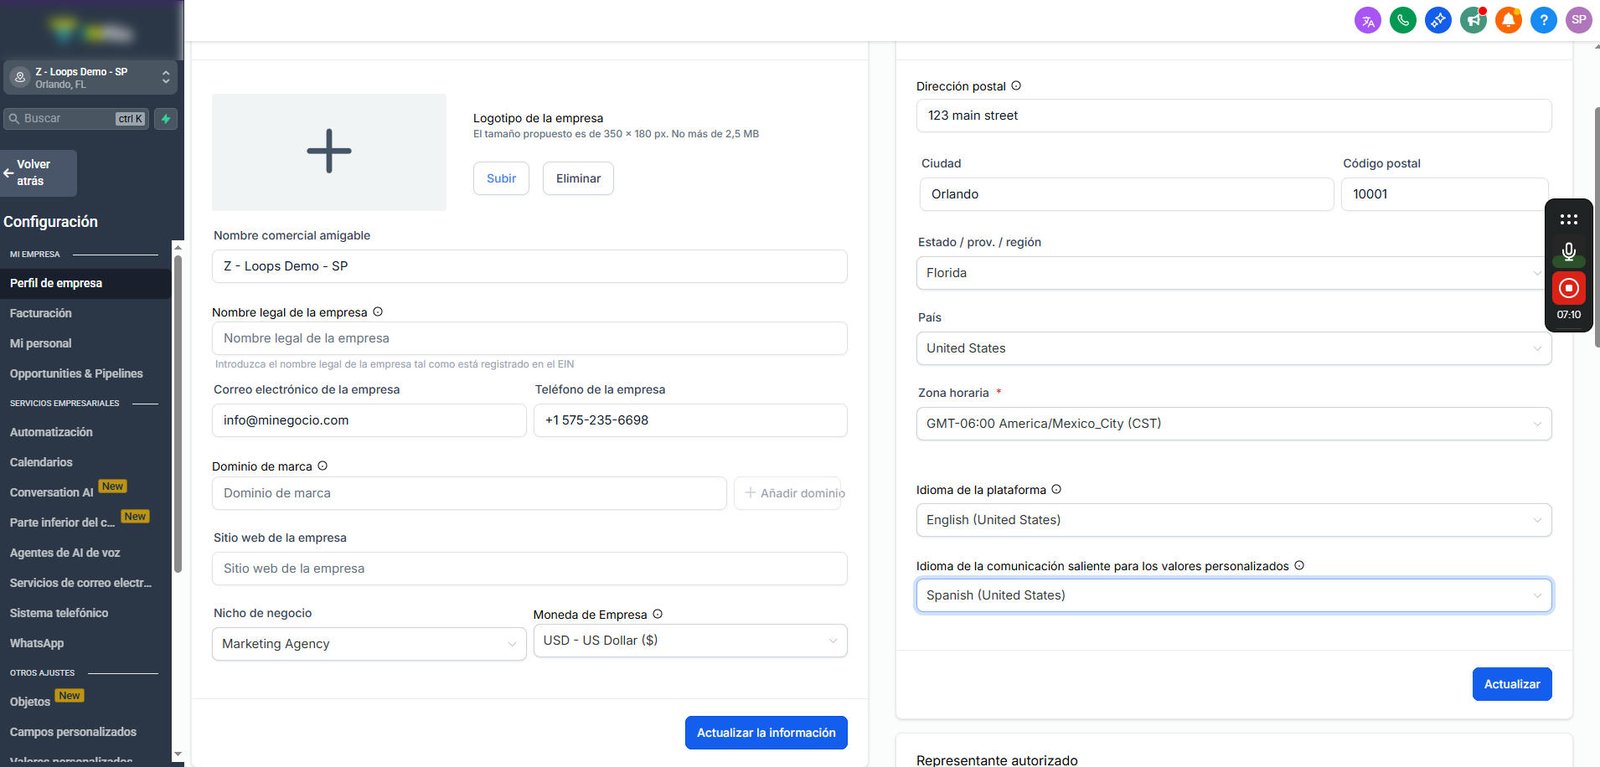
Task: Open Facturación in the sidebar
Action: pos(41,313)
